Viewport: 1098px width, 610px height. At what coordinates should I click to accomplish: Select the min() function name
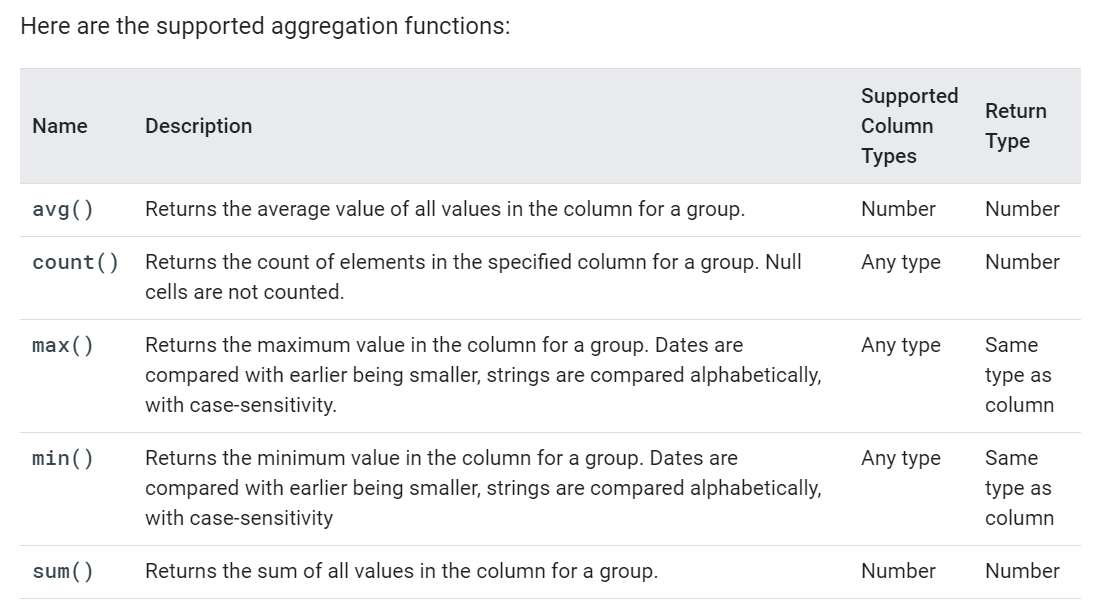[x=63, y=459]
